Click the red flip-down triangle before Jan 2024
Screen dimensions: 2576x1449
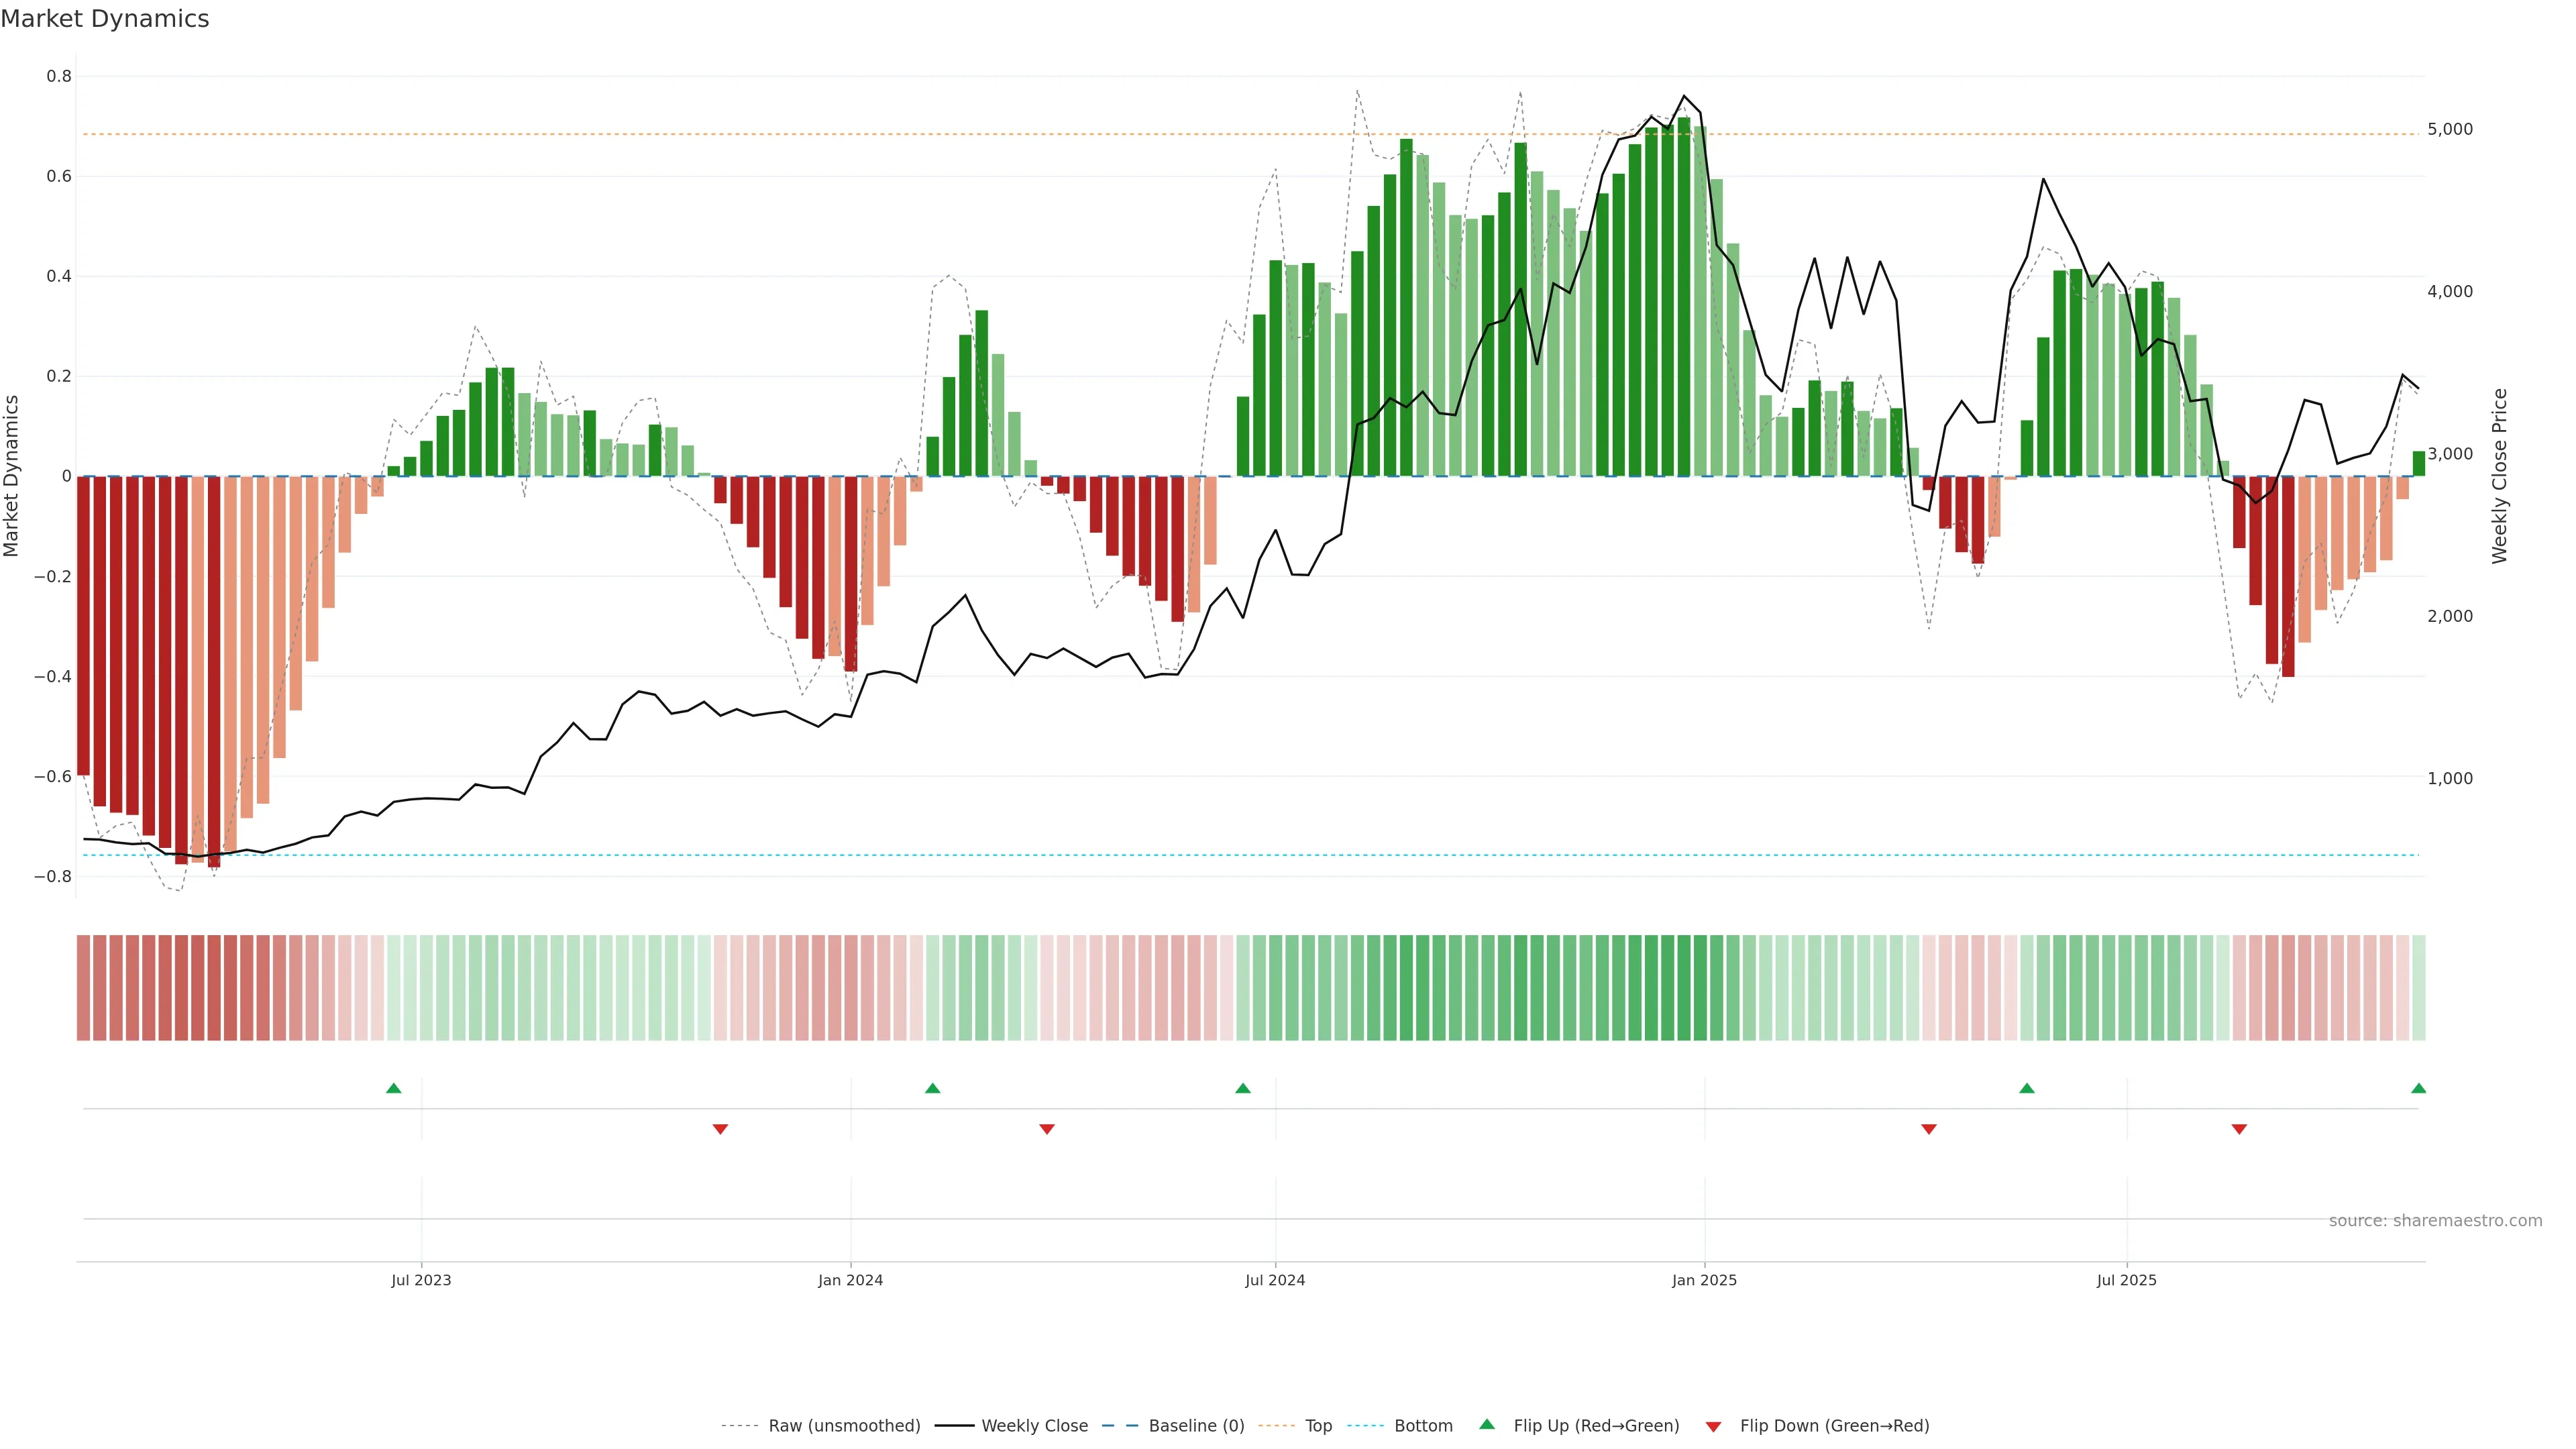tap(720, 1129)
